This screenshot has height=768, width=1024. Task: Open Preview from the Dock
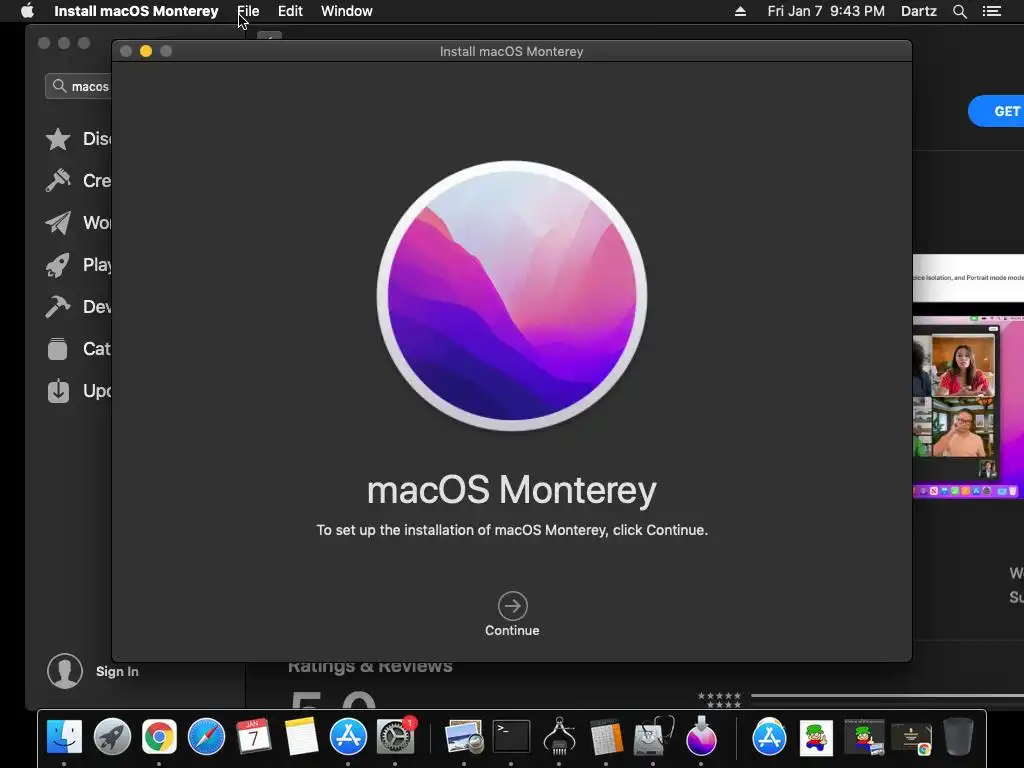464,737
